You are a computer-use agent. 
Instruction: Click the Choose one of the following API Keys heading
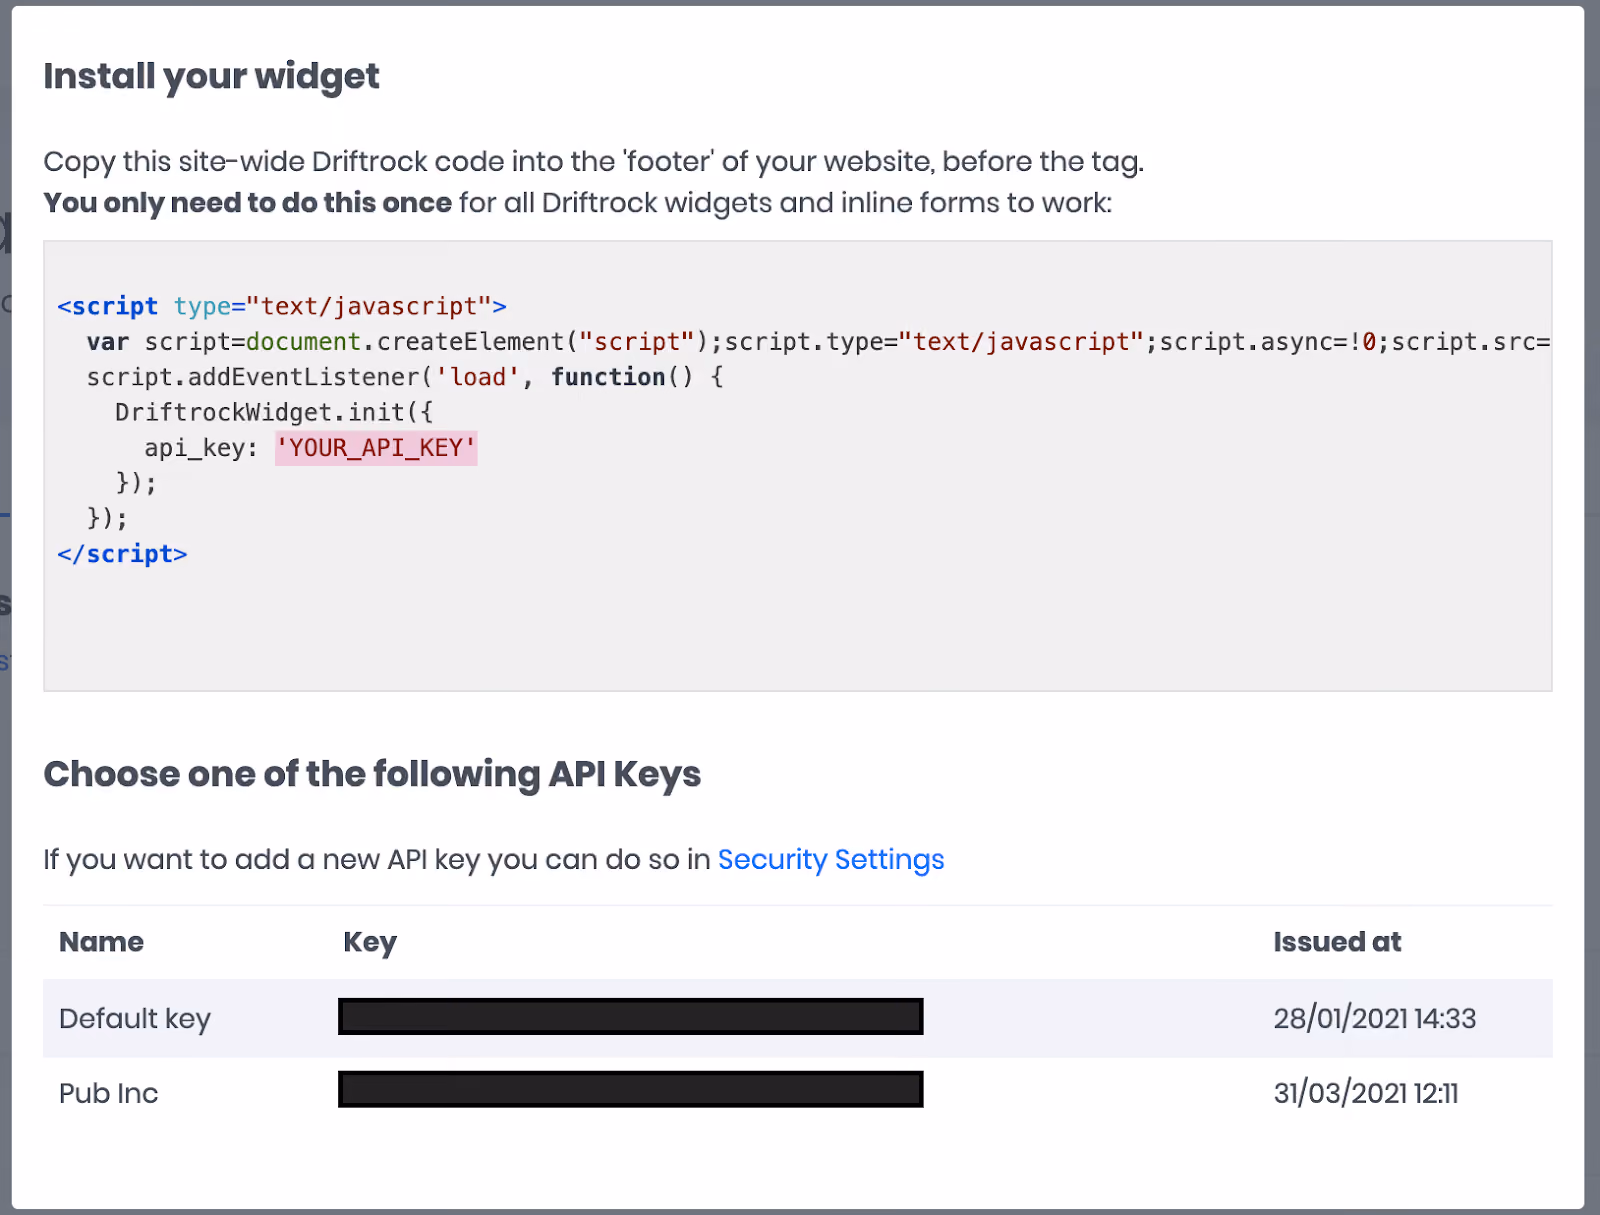click(x=372, y=775)
